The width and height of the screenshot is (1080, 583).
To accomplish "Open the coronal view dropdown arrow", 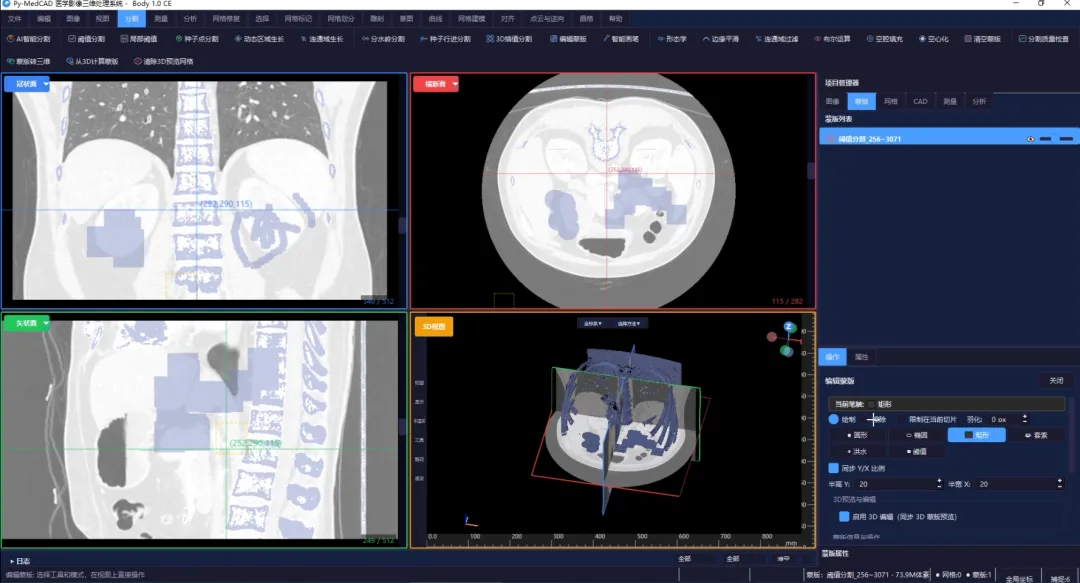I will (x=45, y=84).
